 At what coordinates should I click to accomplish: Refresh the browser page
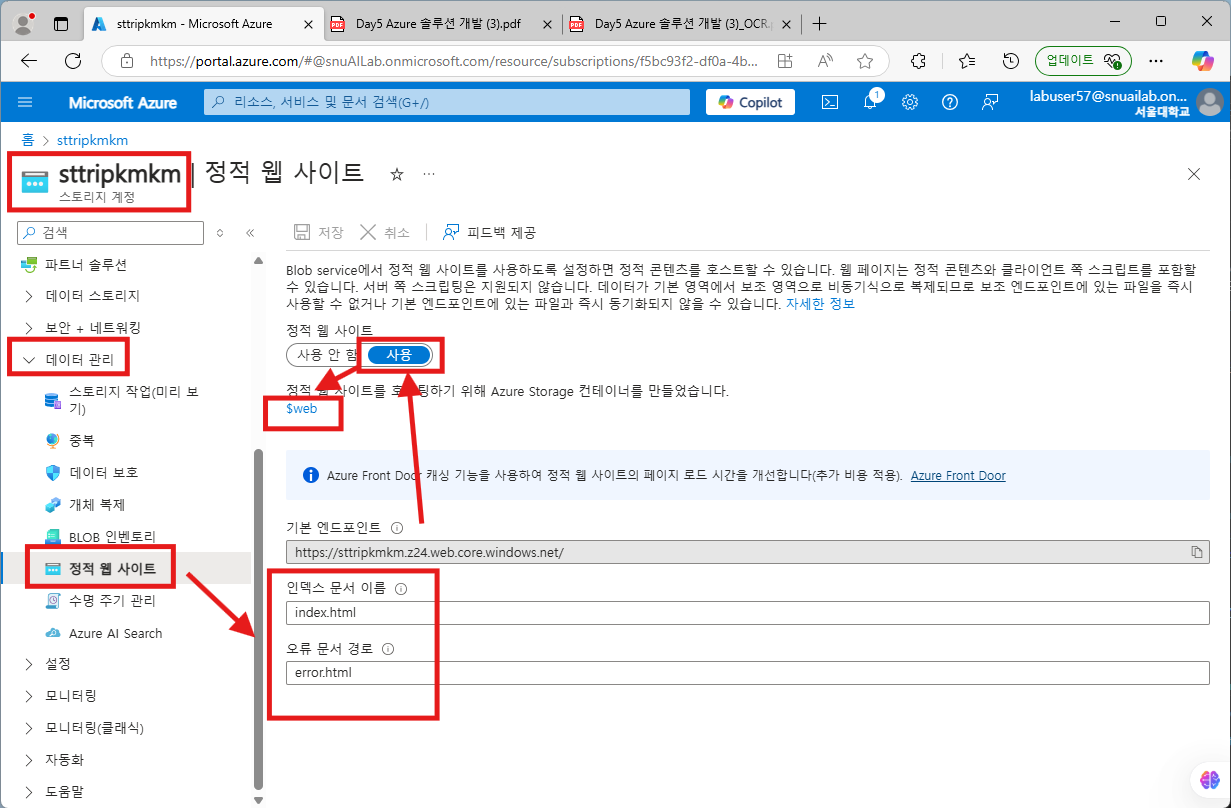point(73,60)
